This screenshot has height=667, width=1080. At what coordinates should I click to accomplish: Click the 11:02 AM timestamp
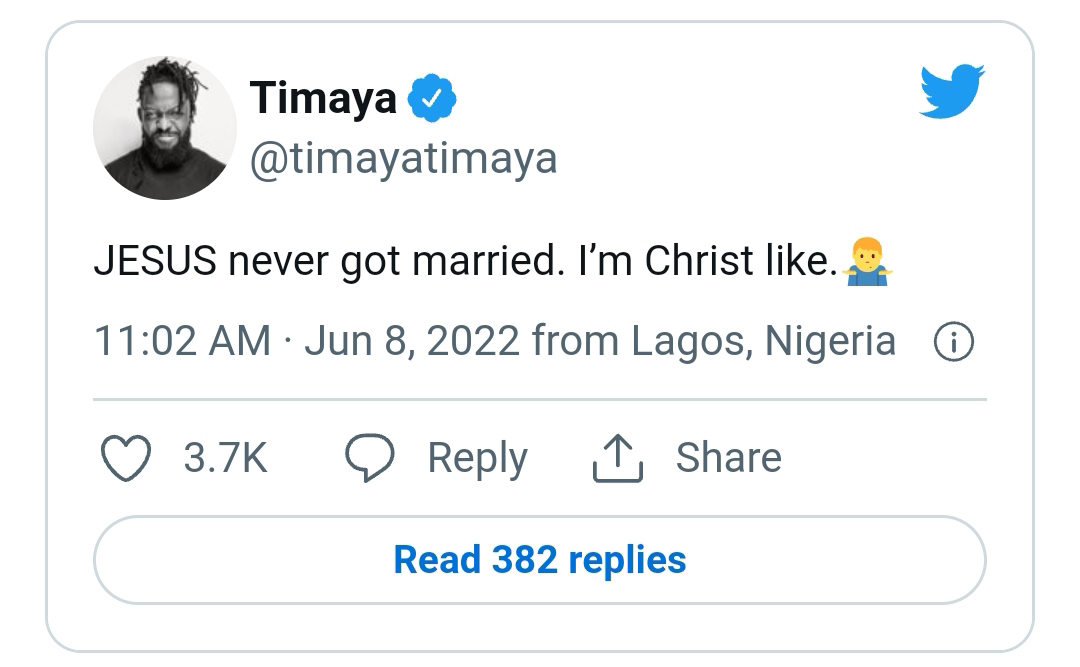click(x=182, y=342)
